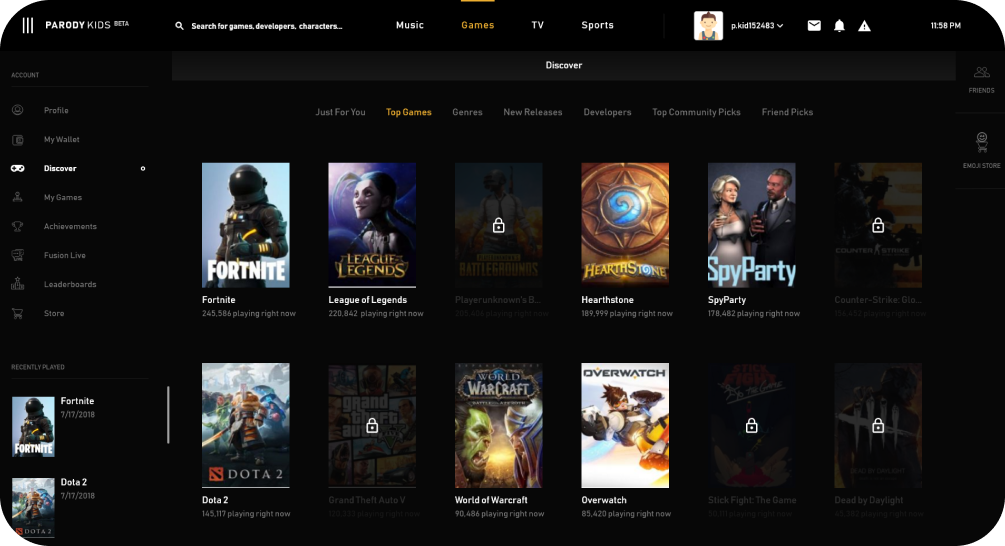Select the Achievements trophy icon
Screen dimensions: 1005x546
[18, 227]
